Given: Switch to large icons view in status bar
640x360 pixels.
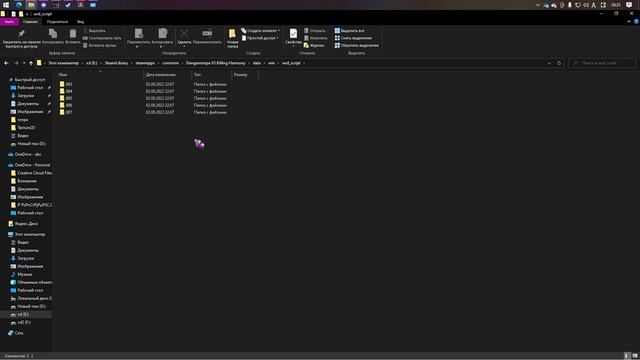Looking at the screenshot, I should click(635, 356).
